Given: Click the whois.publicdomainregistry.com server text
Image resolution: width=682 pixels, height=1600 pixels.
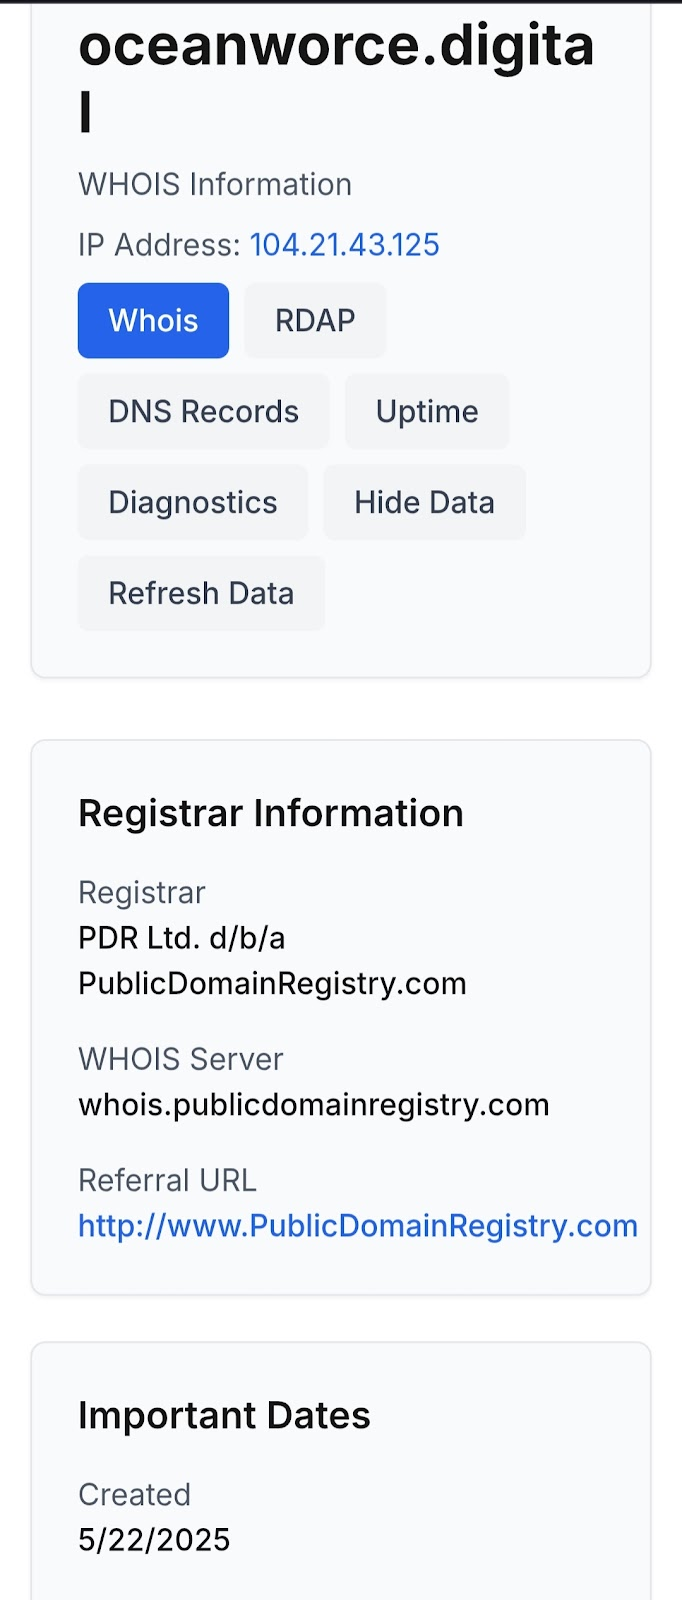Looking at the screenshot, I should [314, 1104].
